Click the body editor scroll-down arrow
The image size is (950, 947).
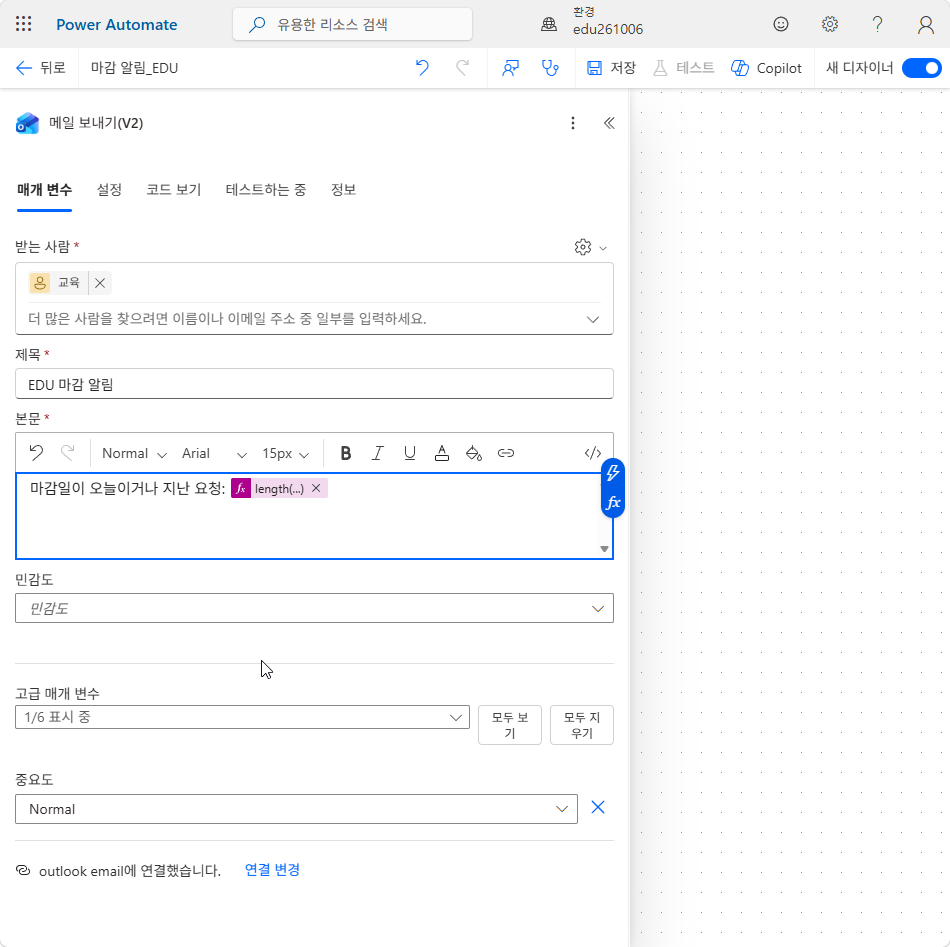604,549
